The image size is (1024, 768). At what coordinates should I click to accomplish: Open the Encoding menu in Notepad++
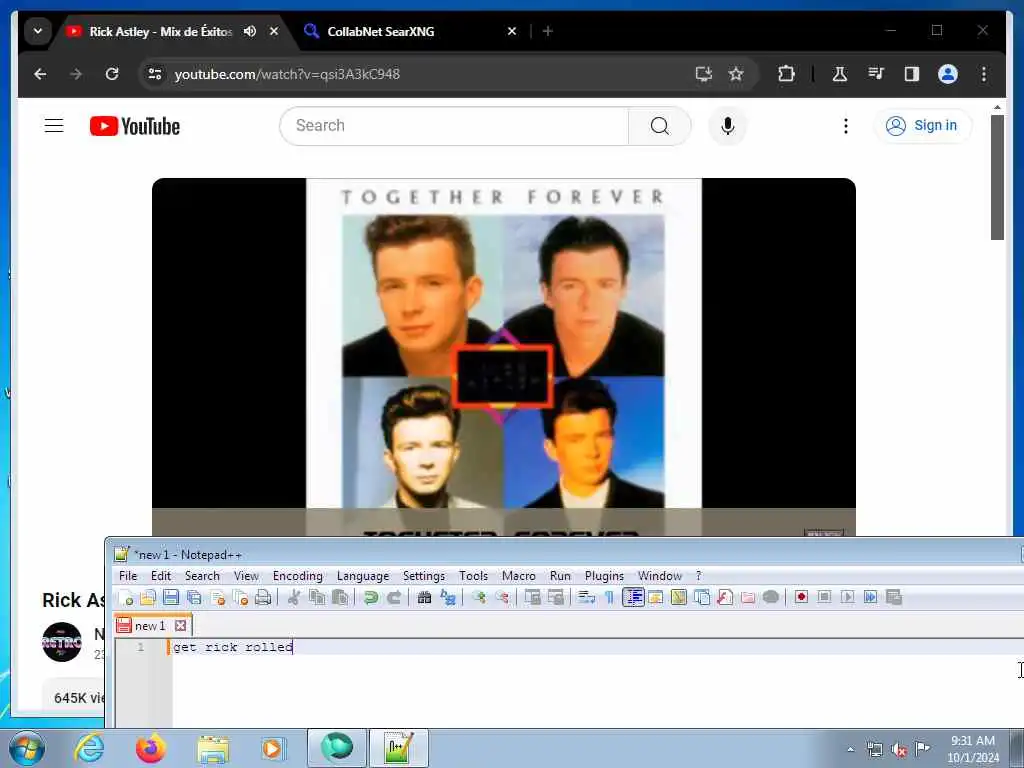[x=298, y=576]
